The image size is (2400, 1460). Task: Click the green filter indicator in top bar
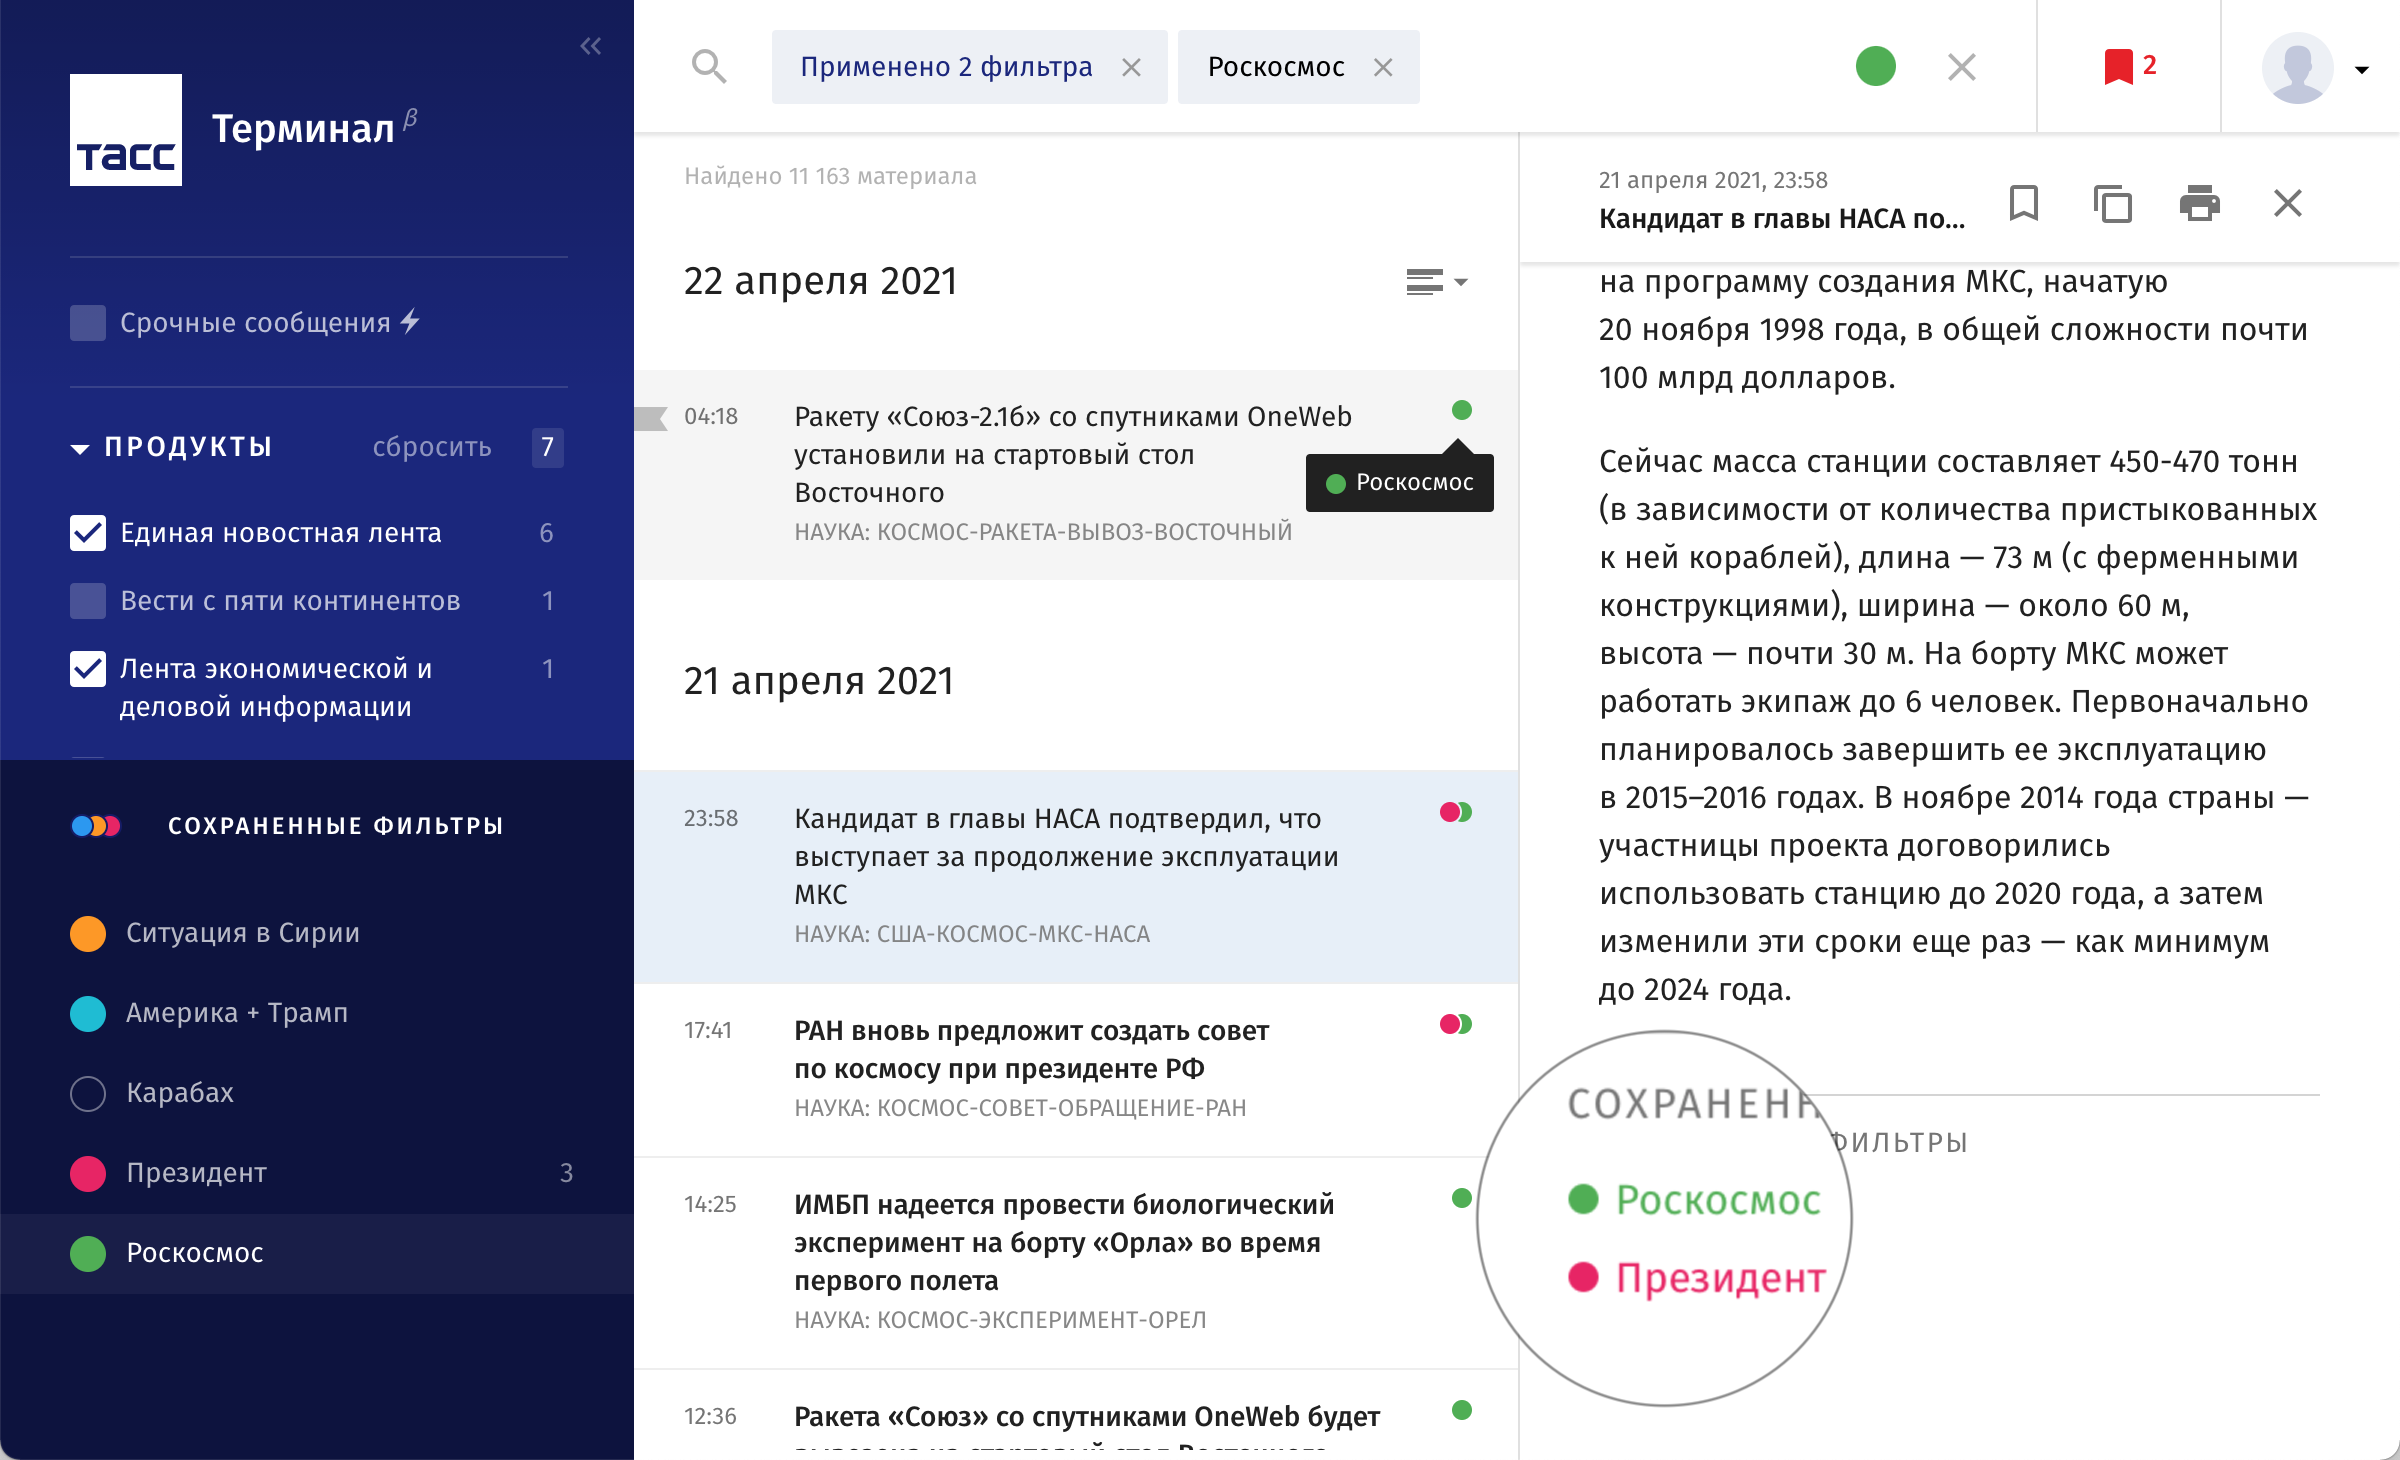pyautogui.click(x=1876, y=66)
